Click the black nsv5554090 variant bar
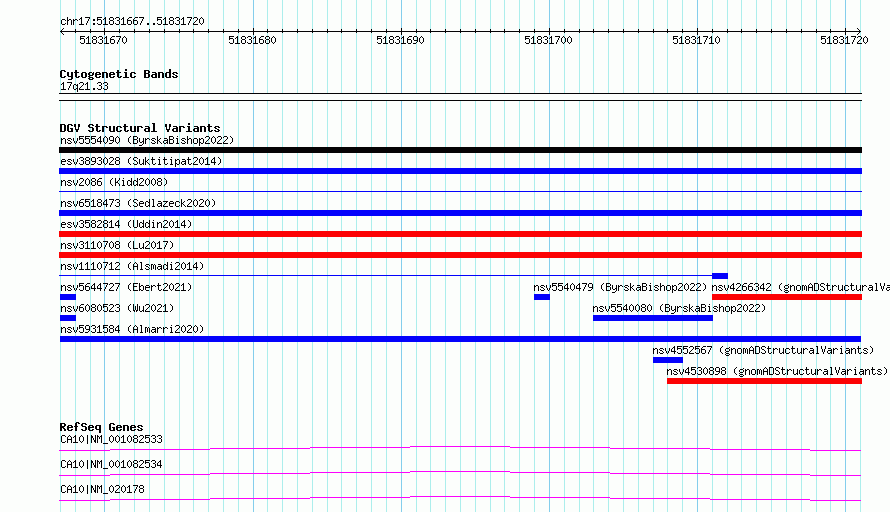890x512 pixels. pyautogui.click(x=460, y=150)
